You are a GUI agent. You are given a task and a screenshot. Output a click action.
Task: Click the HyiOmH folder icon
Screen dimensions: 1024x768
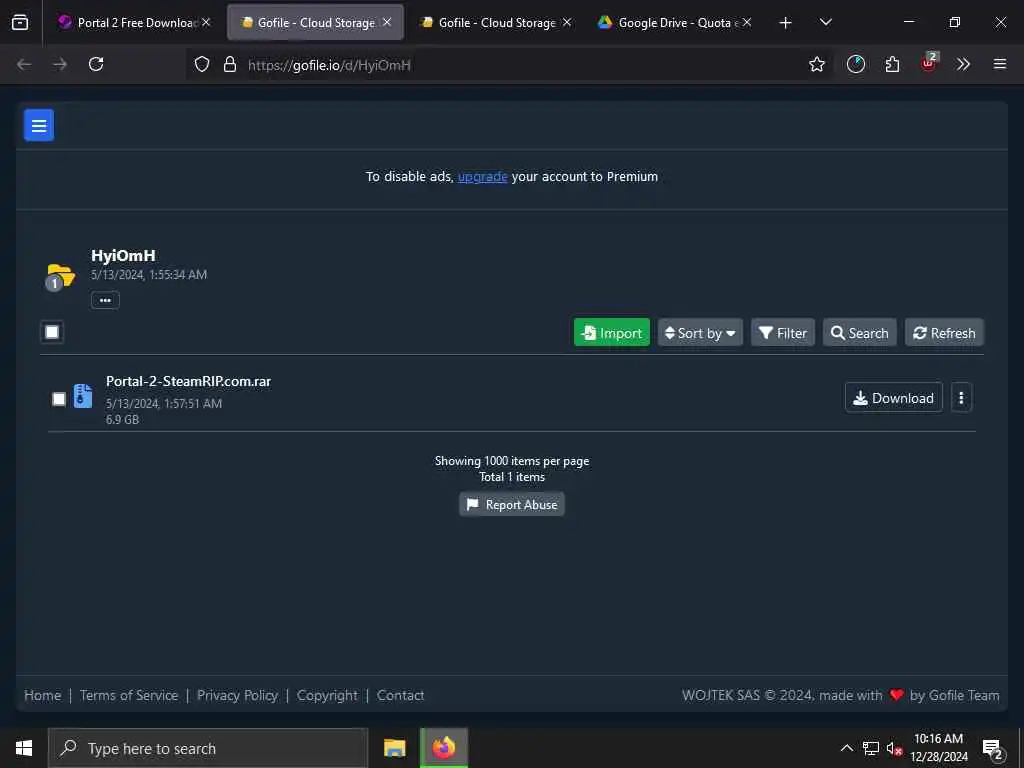(60, 277)
